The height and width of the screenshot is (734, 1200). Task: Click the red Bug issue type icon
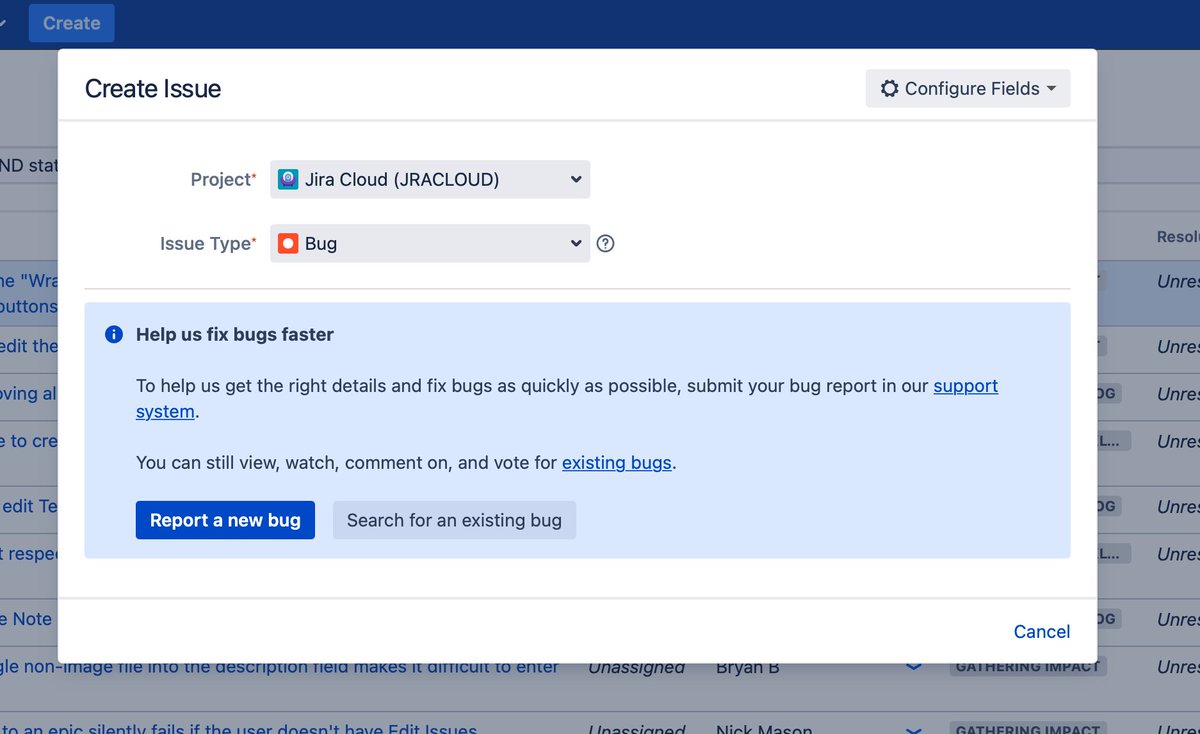288,243
